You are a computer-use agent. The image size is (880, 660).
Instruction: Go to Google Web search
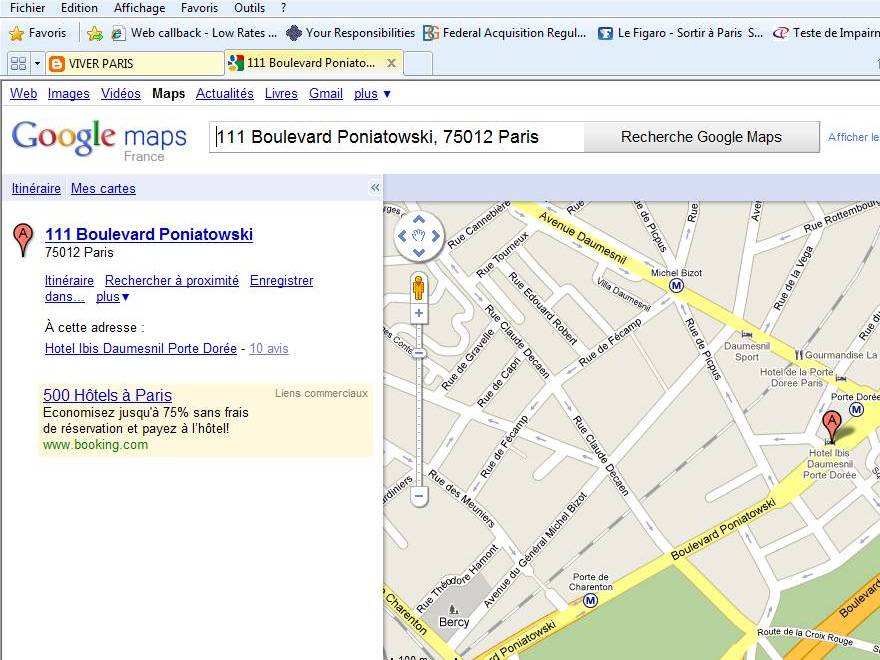click(24, 94)
